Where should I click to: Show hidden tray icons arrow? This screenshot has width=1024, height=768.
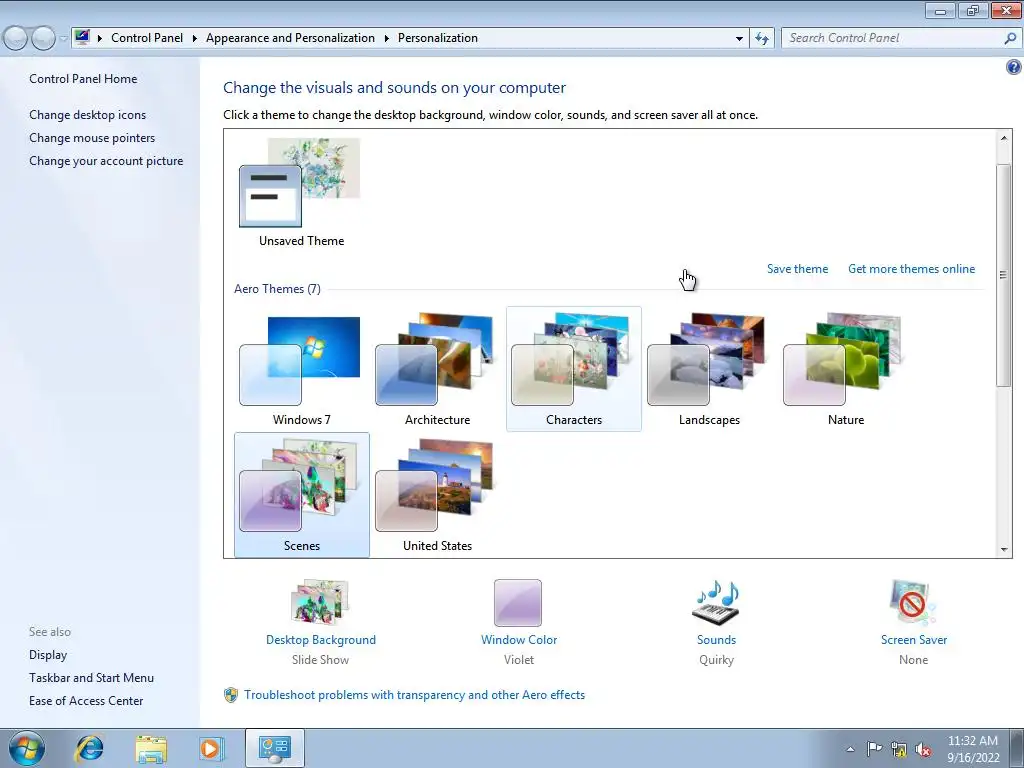pyautogui.click(x=850, y=749)
